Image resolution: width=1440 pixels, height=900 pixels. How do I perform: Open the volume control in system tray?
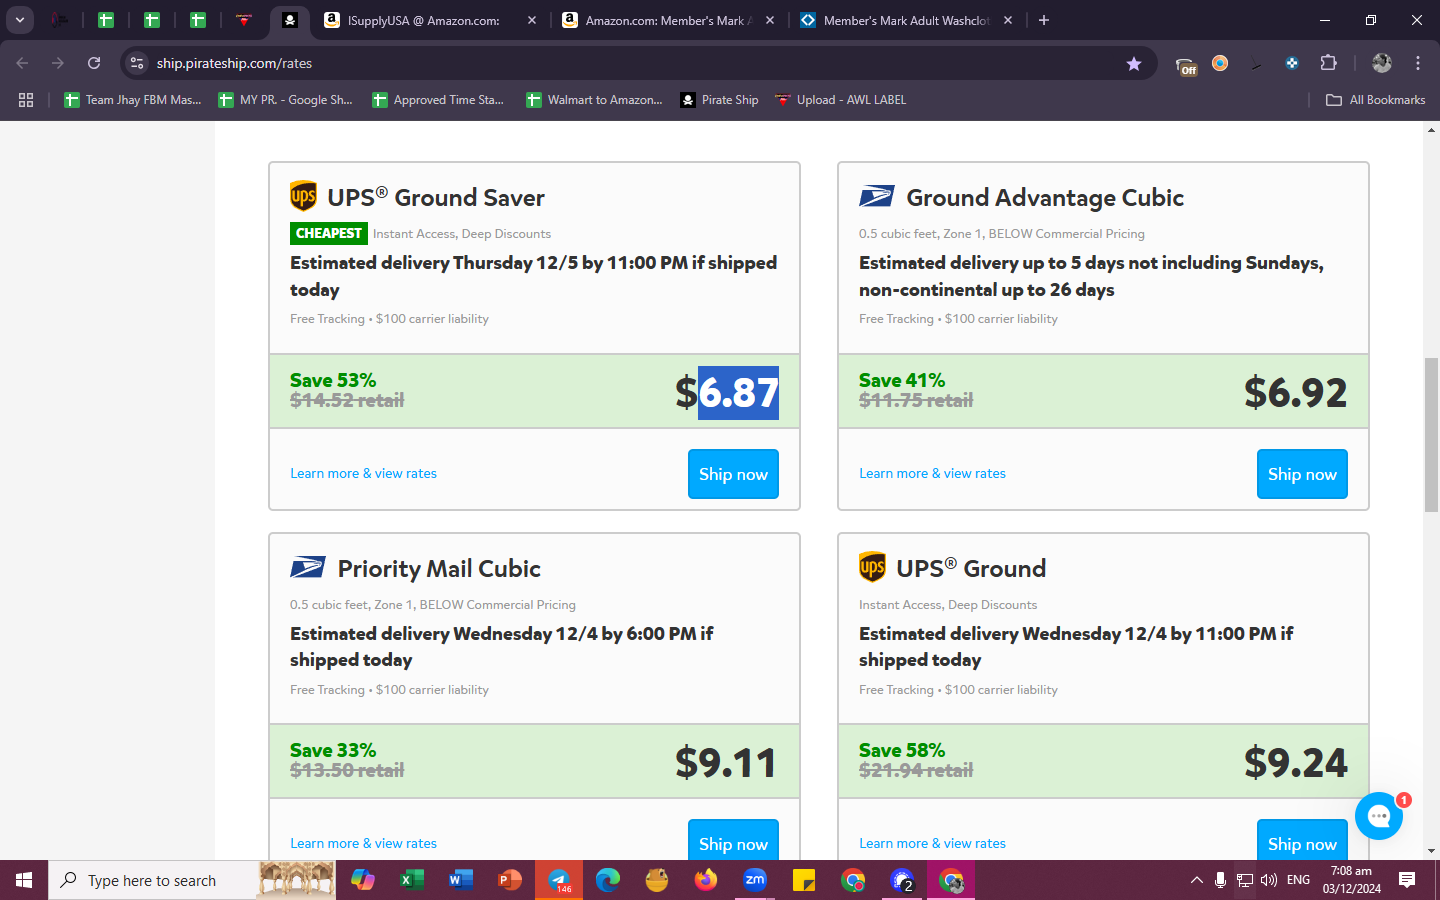(x=1269, y=880)
